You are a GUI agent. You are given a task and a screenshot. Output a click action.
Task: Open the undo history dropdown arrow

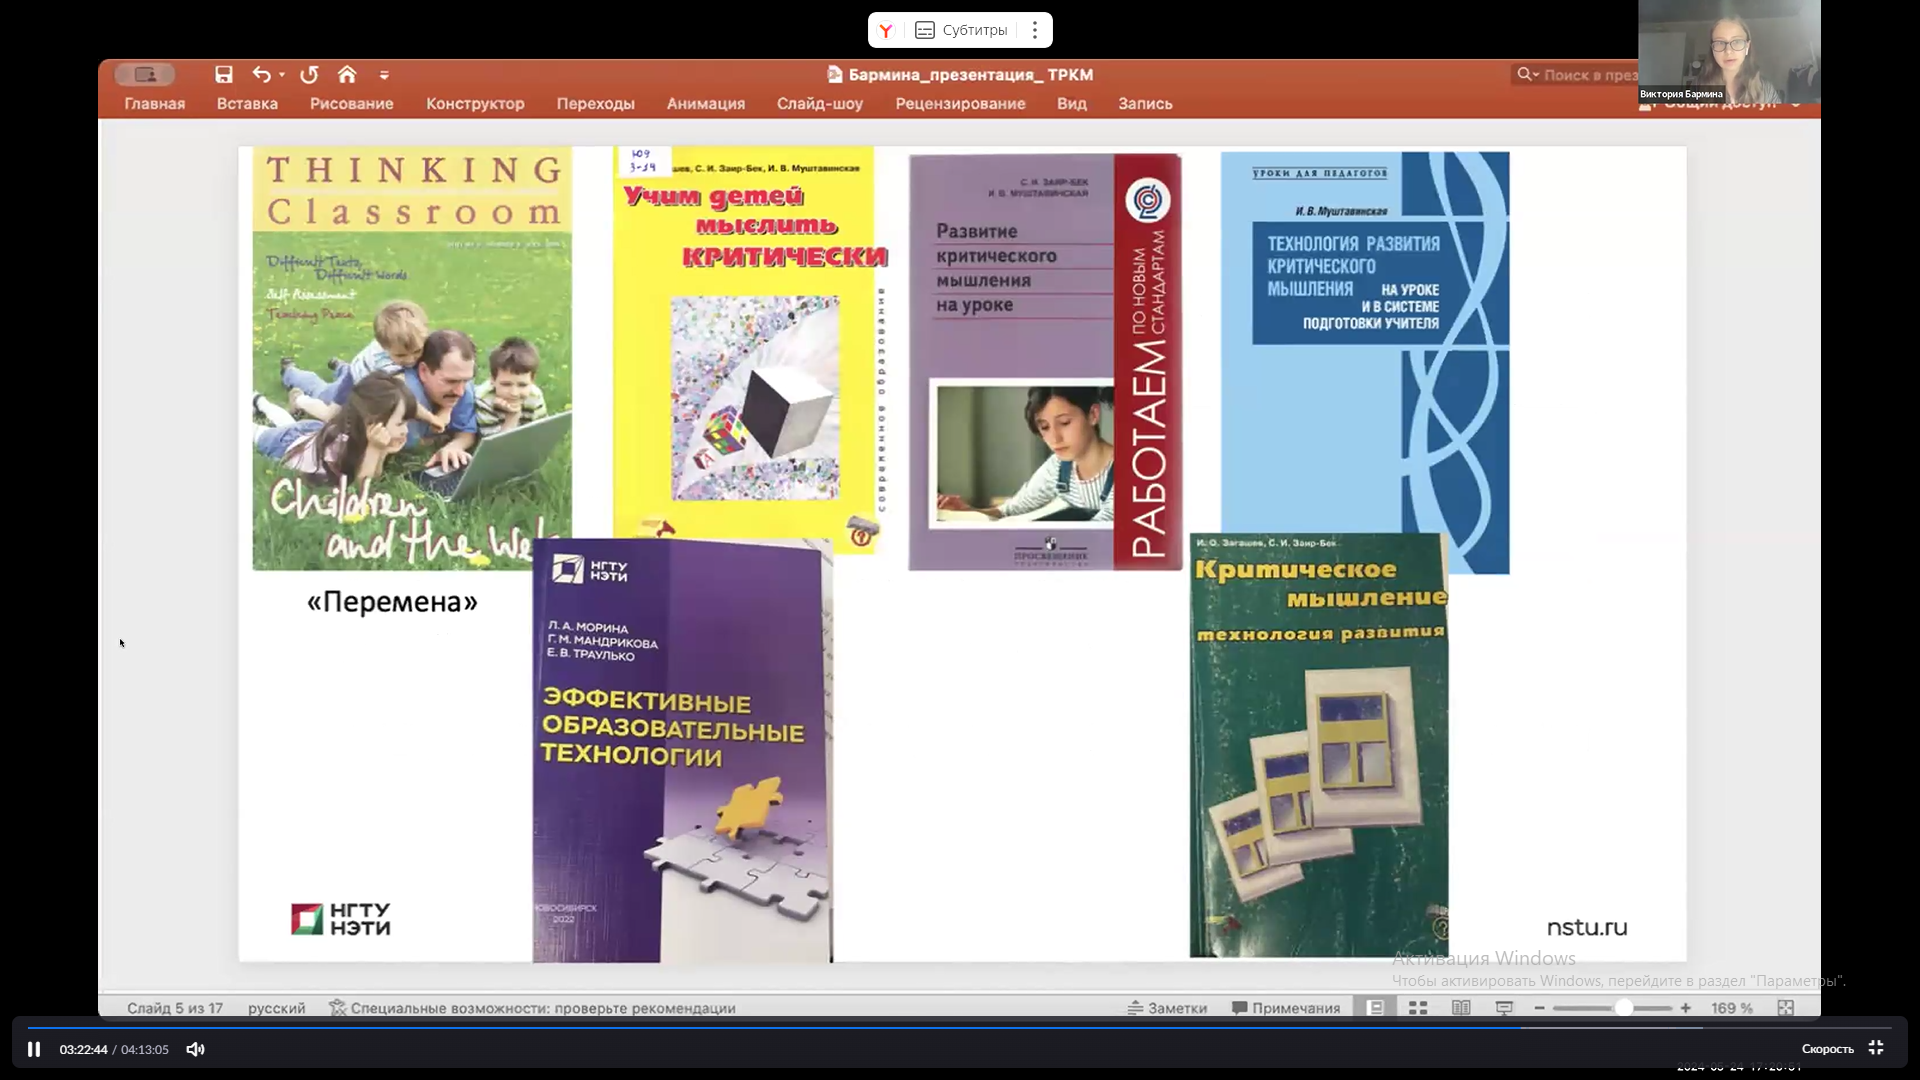click(x=282, y=75)
